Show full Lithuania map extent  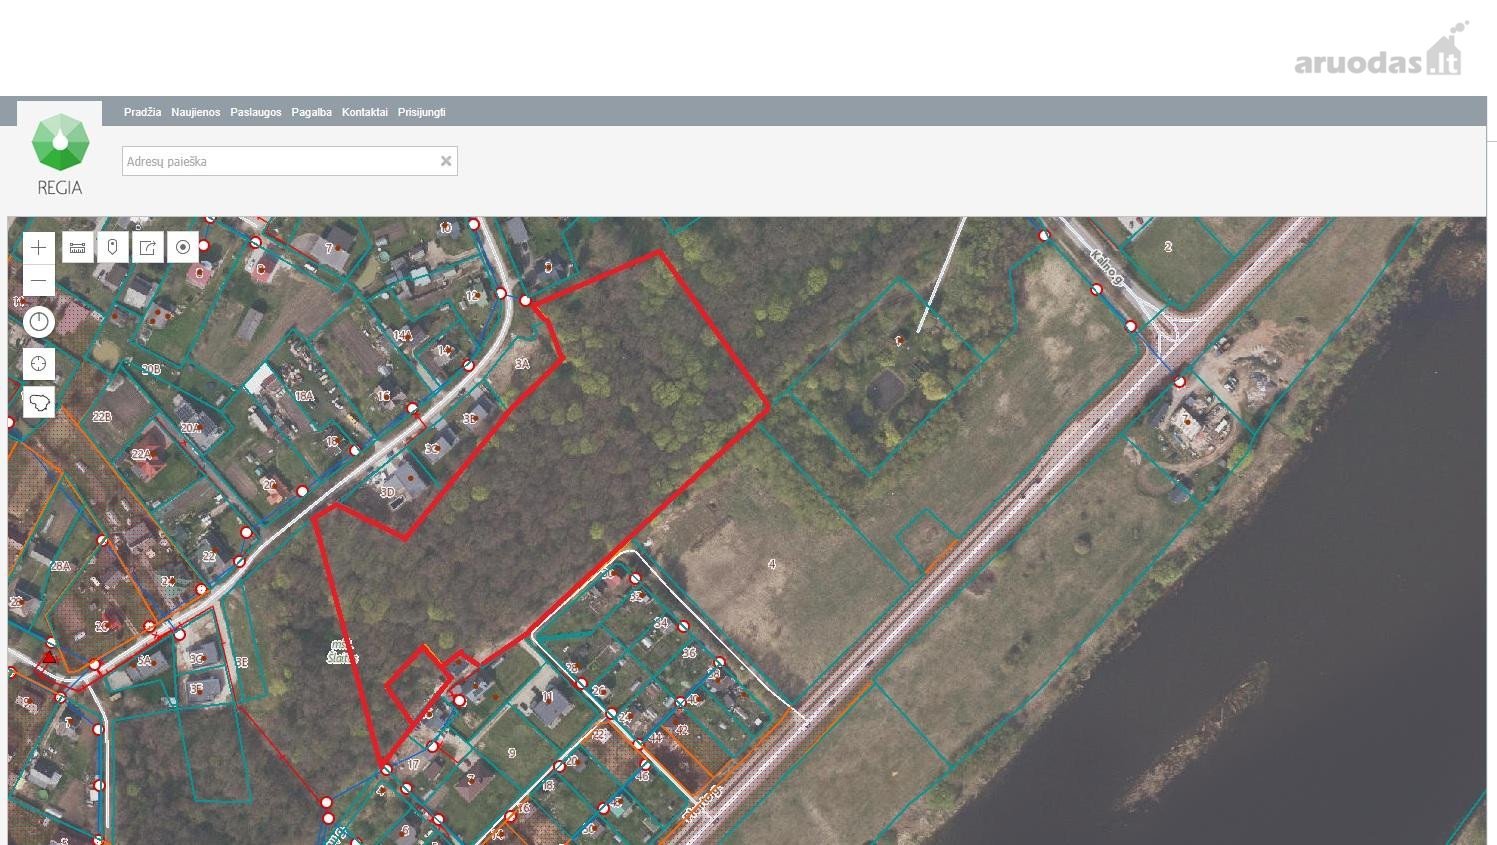(39, 402)
